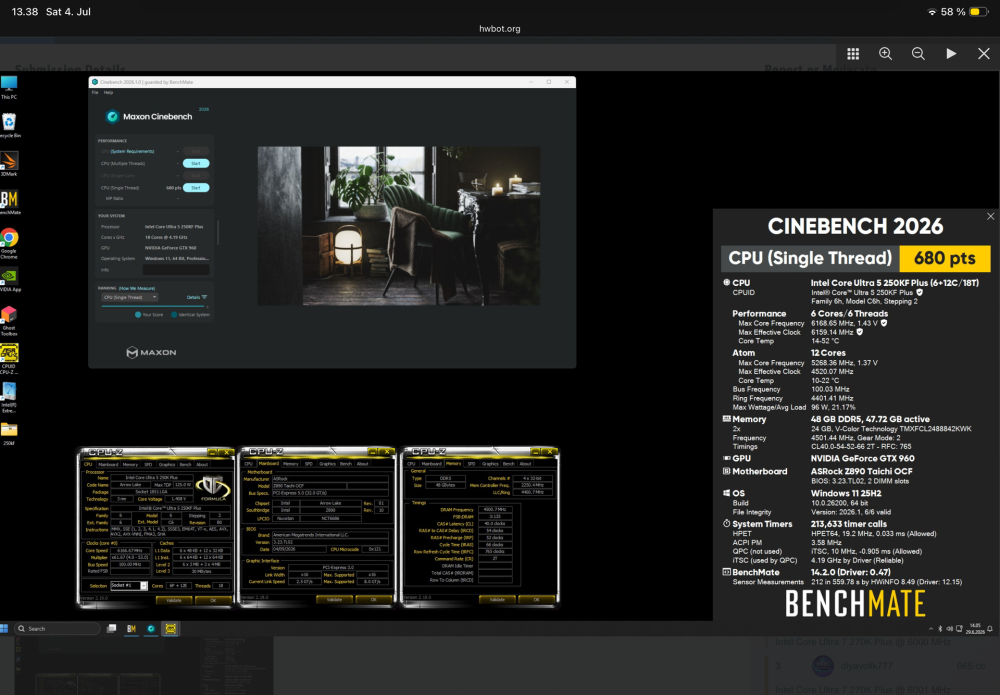
Task: Click the hwbot.org address in the browser bar
Action: [x=499, y=29]
